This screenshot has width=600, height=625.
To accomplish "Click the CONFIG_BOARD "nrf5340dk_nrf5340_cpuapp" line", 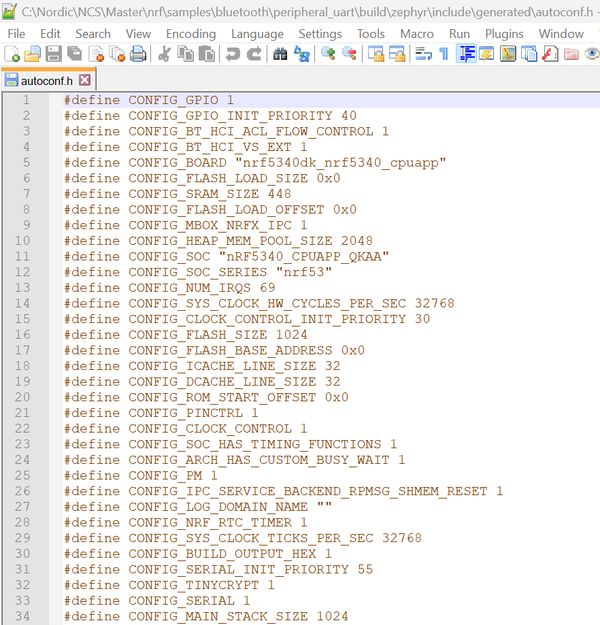I will [255, 163].
